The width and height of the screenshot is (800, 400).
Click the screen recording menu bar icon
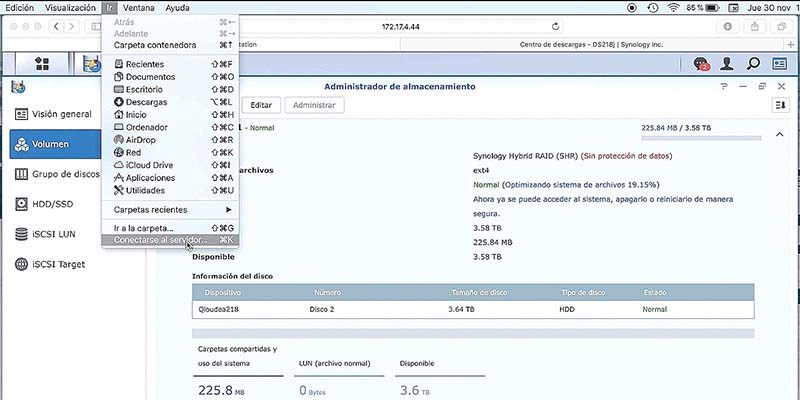pos(632,8)
